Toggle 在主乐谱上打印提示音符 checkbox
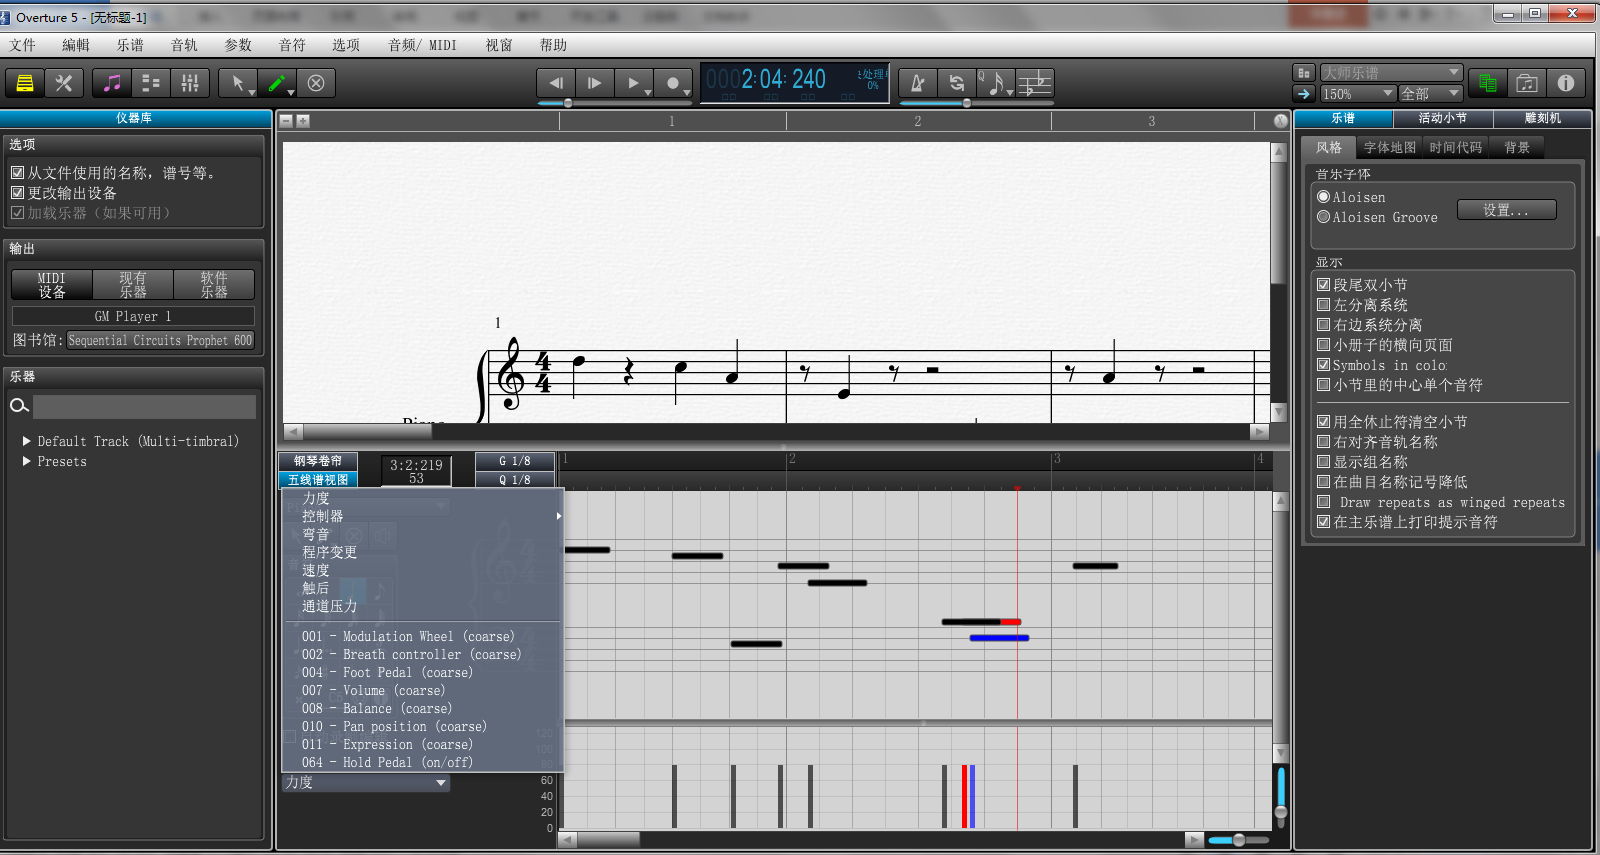This screenshot has width=1600, height=855. (1323, 522)
